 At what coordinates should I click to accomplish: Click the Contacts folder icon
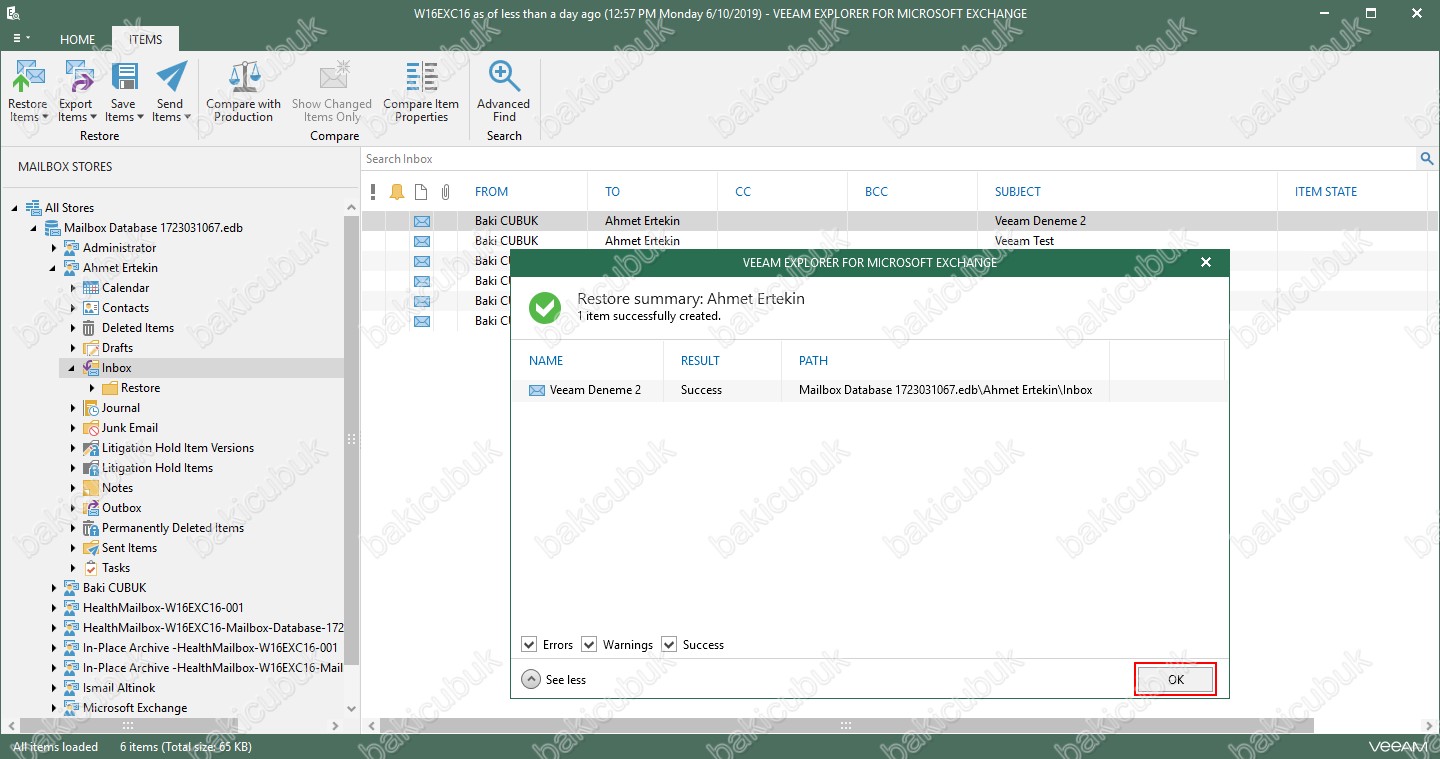91,308
